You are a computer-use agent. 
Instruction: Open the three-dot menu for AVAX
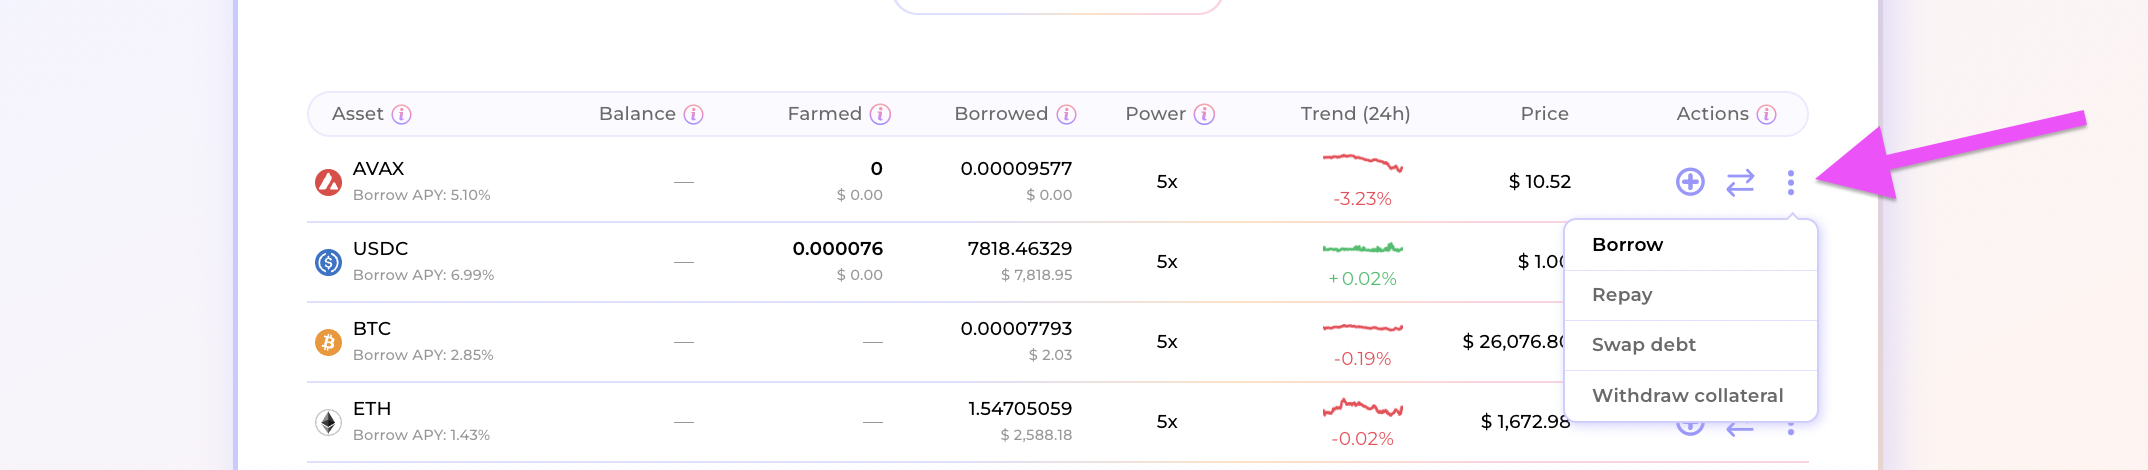(x=1790, y=182)
